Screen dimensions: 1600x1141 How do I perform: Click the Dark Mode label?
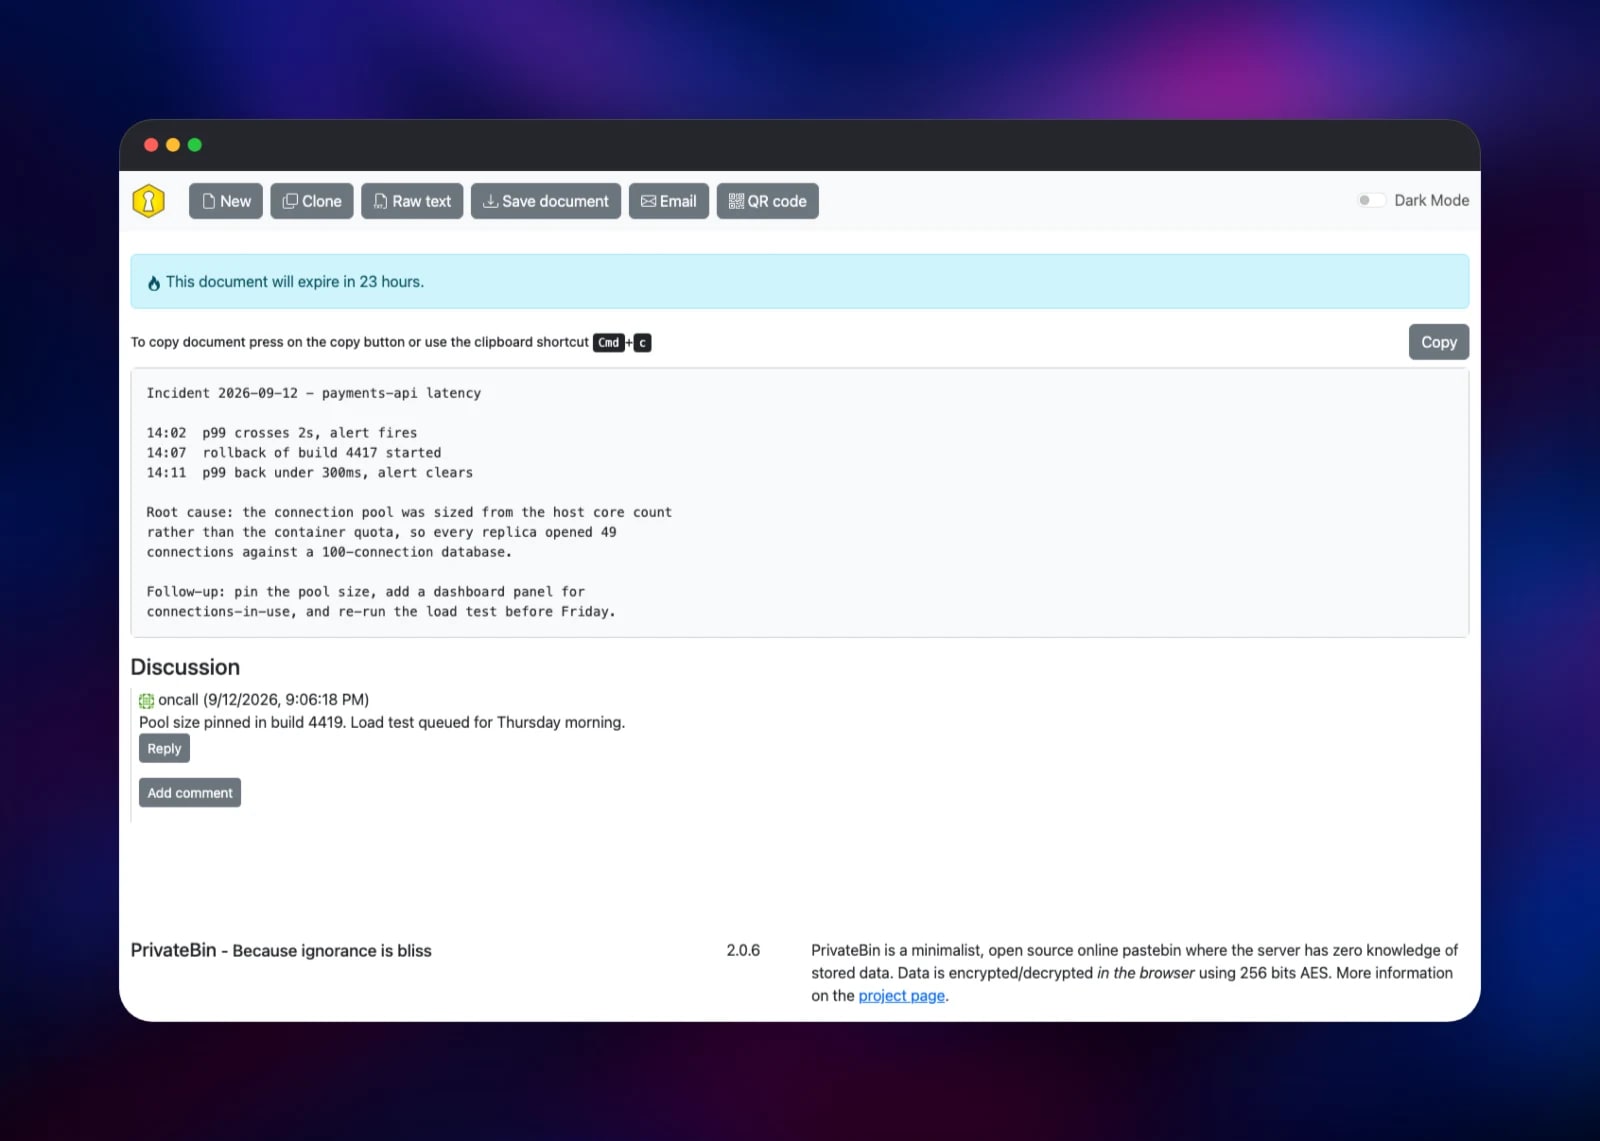pyautogui.click(x=1432, y=200)
